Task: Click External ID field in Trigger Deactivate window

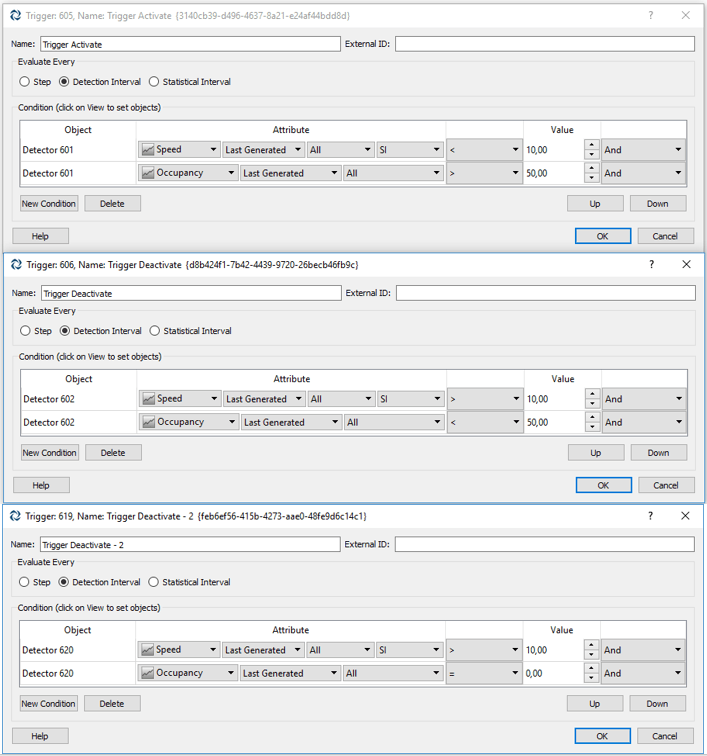Action: 546,293
